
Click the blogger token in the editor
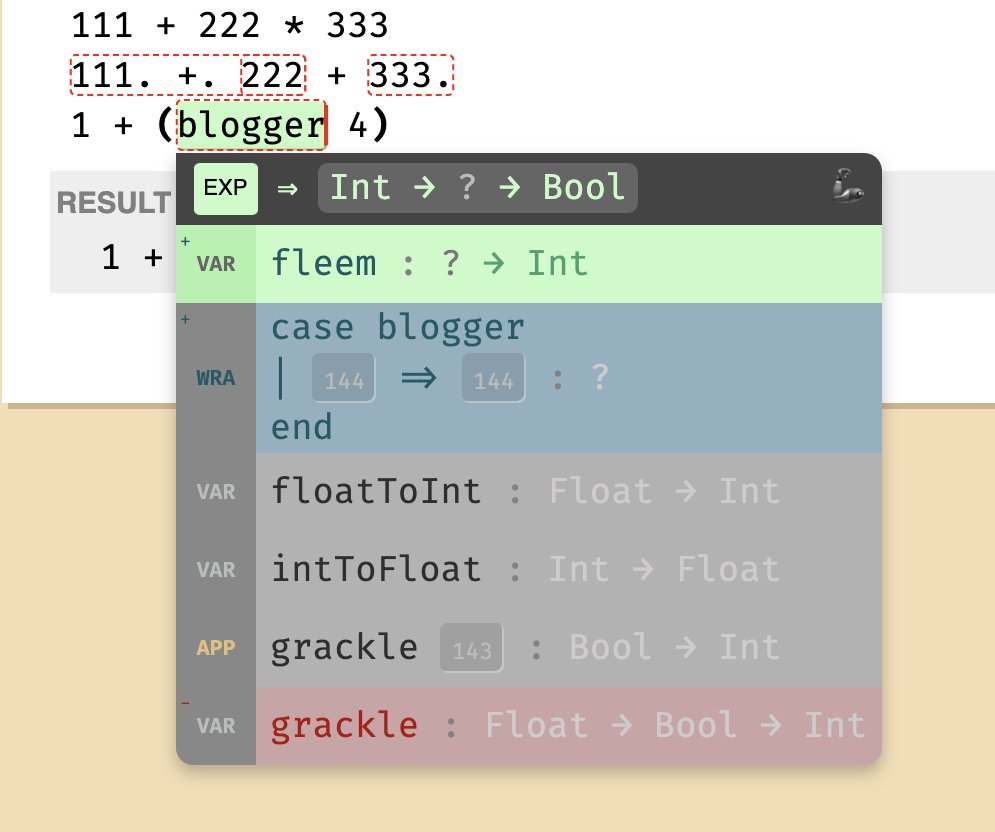point(251,125)
